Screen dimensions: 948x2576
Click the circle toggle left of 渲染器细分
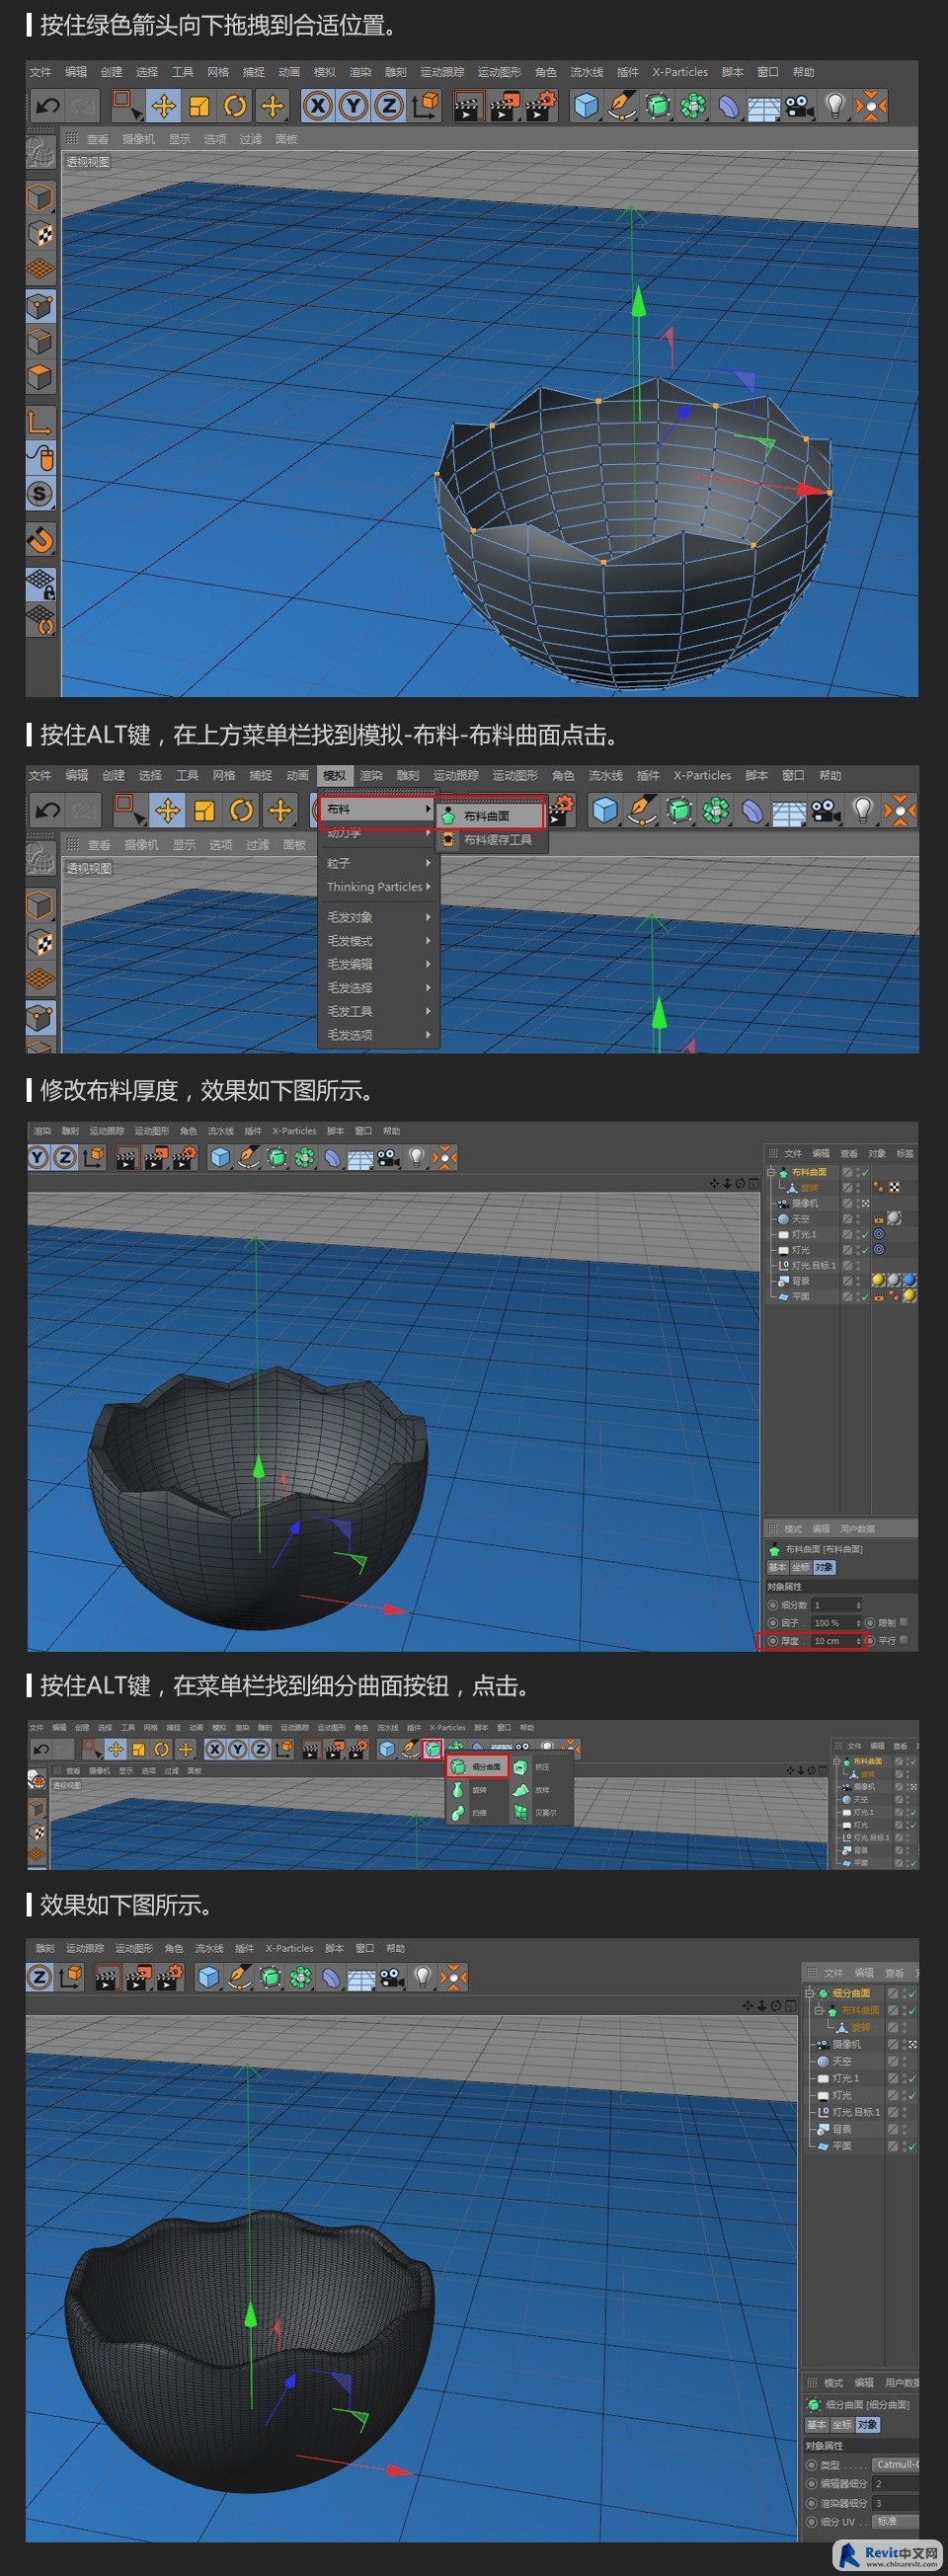(812, 2503)
